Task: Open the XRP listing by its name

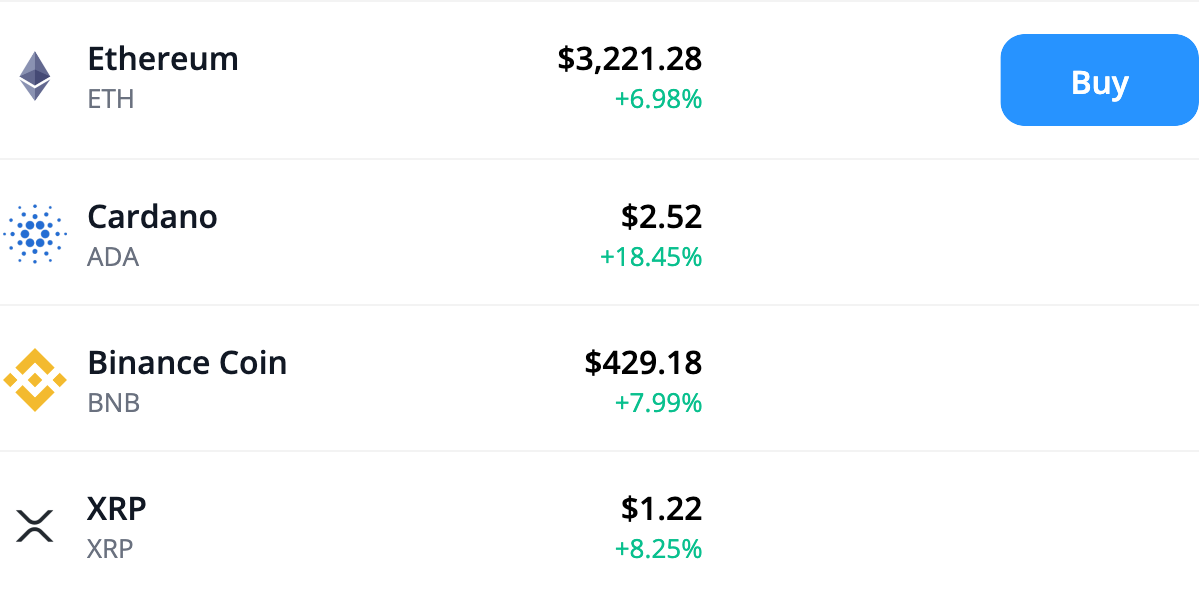Action: tap(118, 508)
